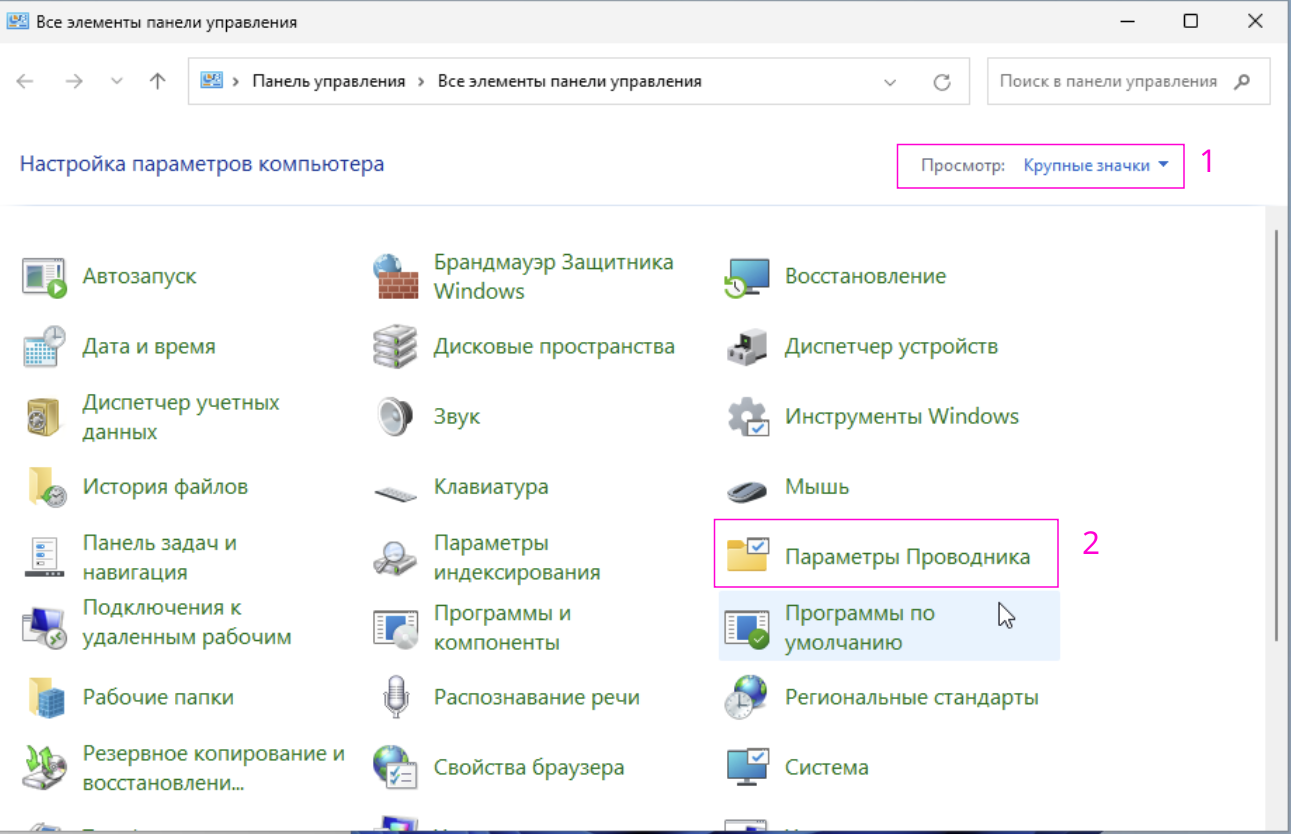Click the control panel icon in address bar
The height and width of the screenshot is (834, 1291).
(x=211, y=81)
